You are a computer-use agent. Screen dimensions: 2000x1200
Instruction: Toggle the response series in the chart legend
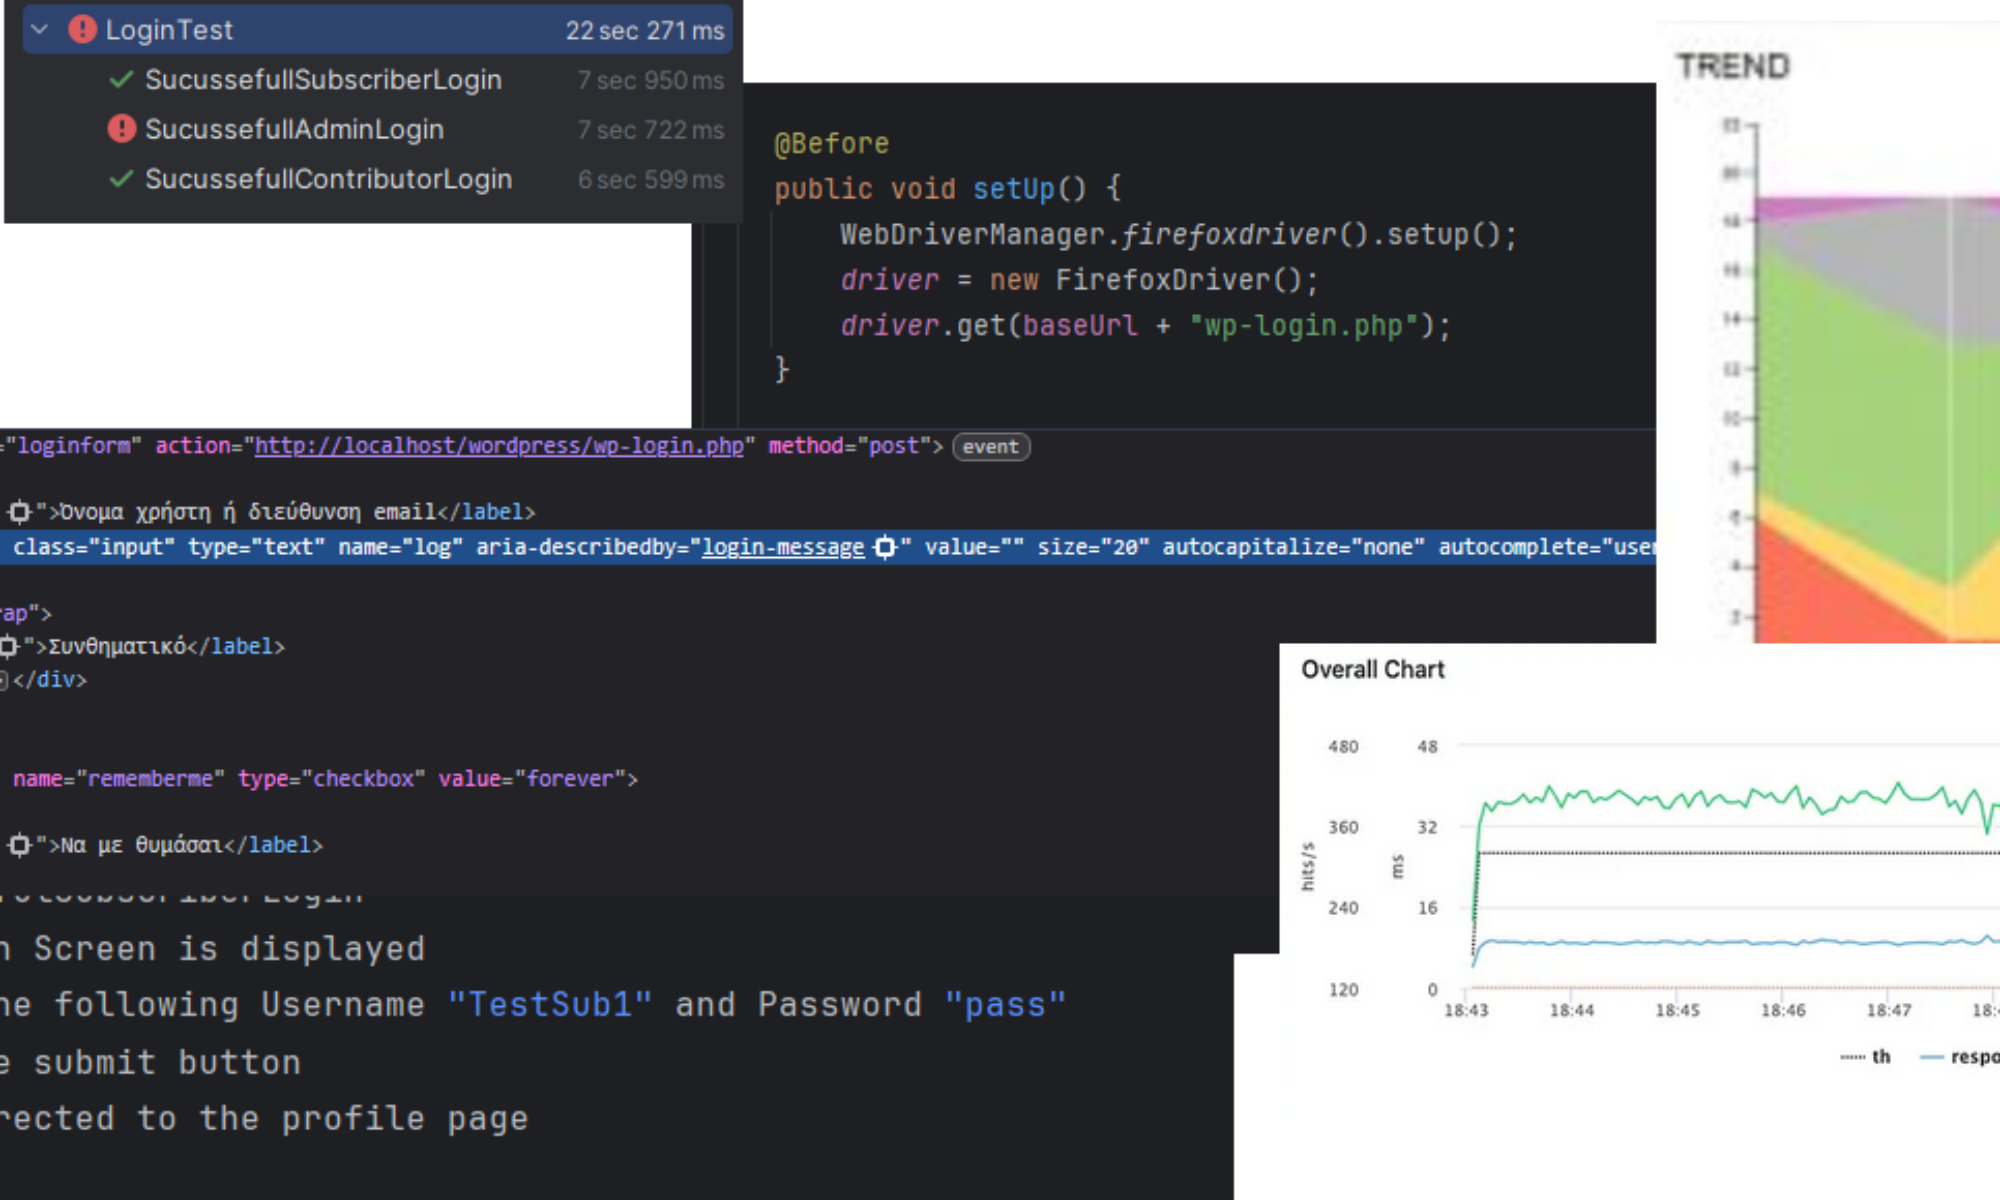pyautogui.click(x=1960, y=1056)
